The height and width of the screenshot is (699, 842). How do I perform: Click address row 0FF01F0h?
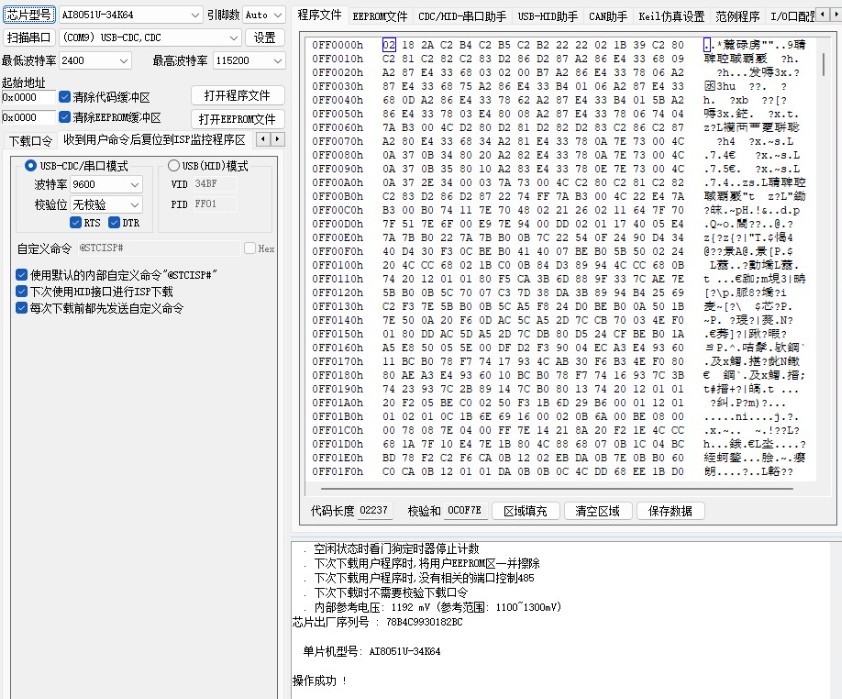[x=338, y=472]
